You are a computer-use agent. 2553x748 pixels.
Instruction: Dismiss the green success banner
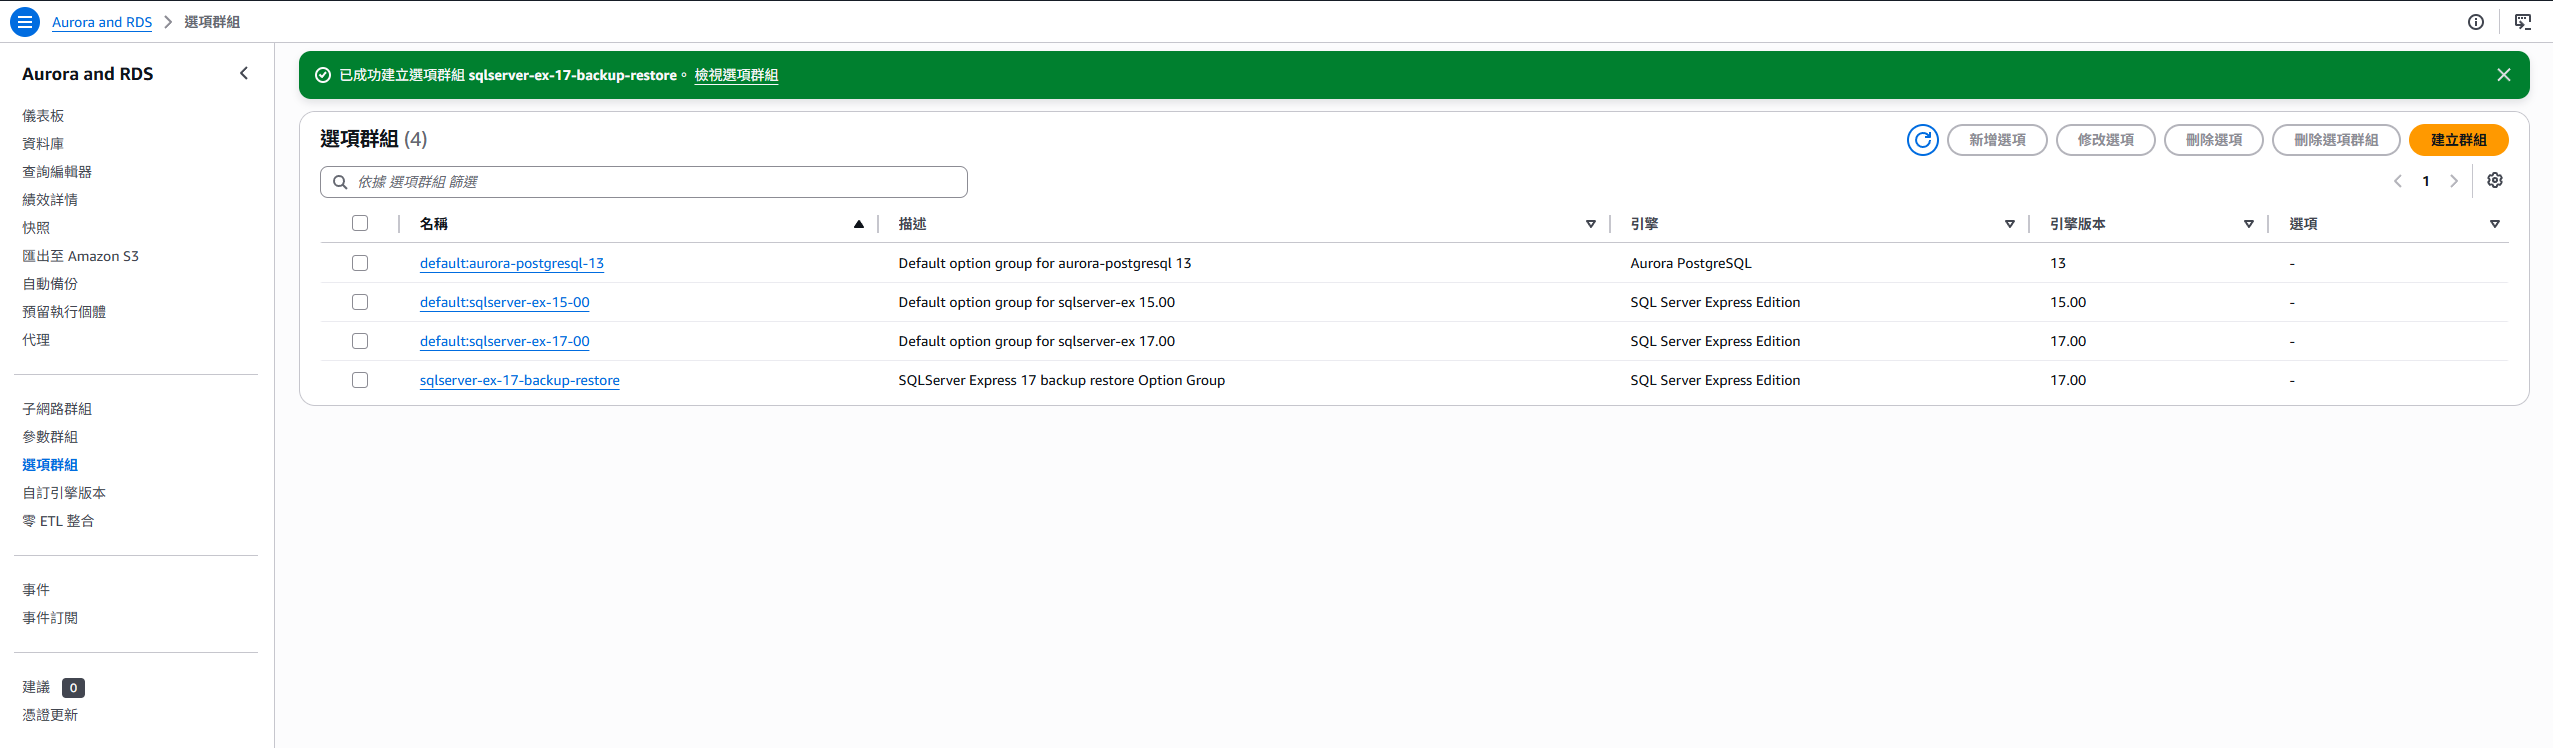coord(2504,75)
